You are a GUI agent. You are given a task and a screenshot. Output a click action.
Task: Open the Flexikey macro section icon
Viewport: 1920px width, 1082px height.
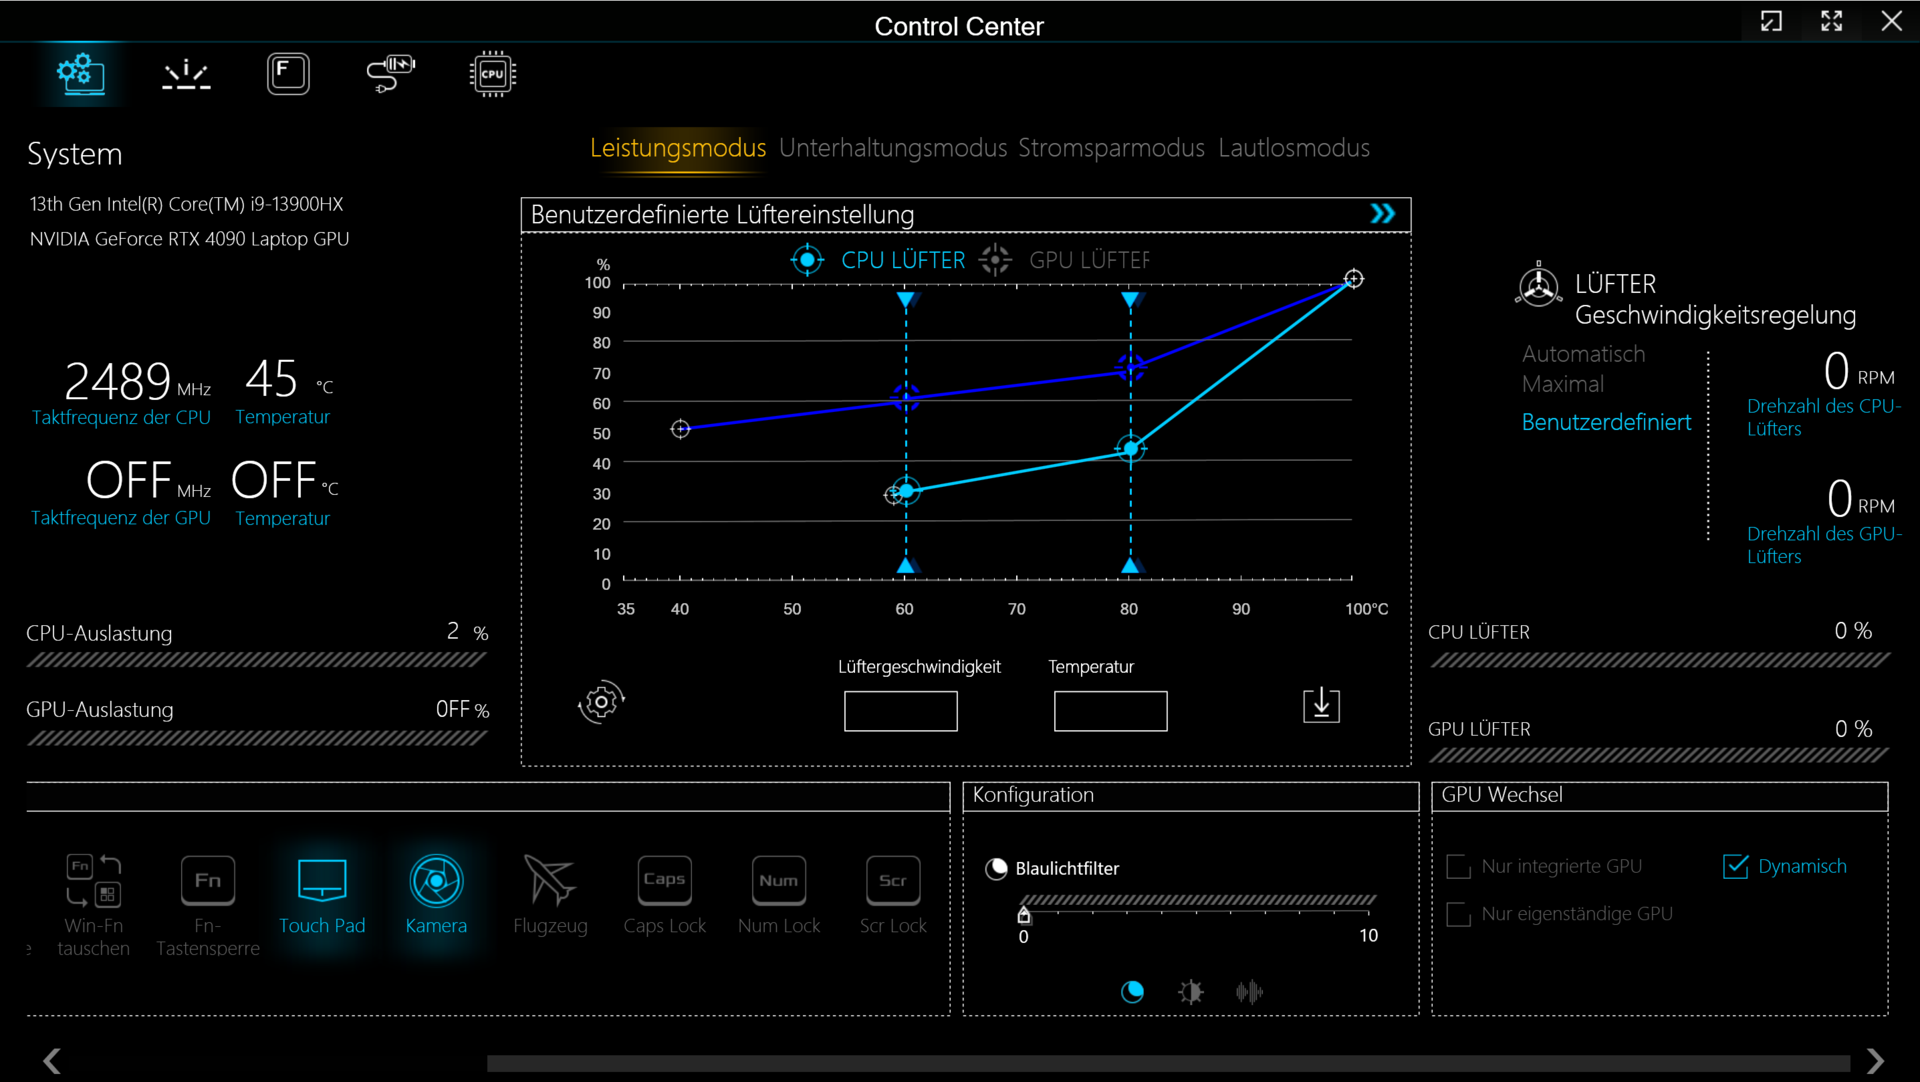click(288, 75)
